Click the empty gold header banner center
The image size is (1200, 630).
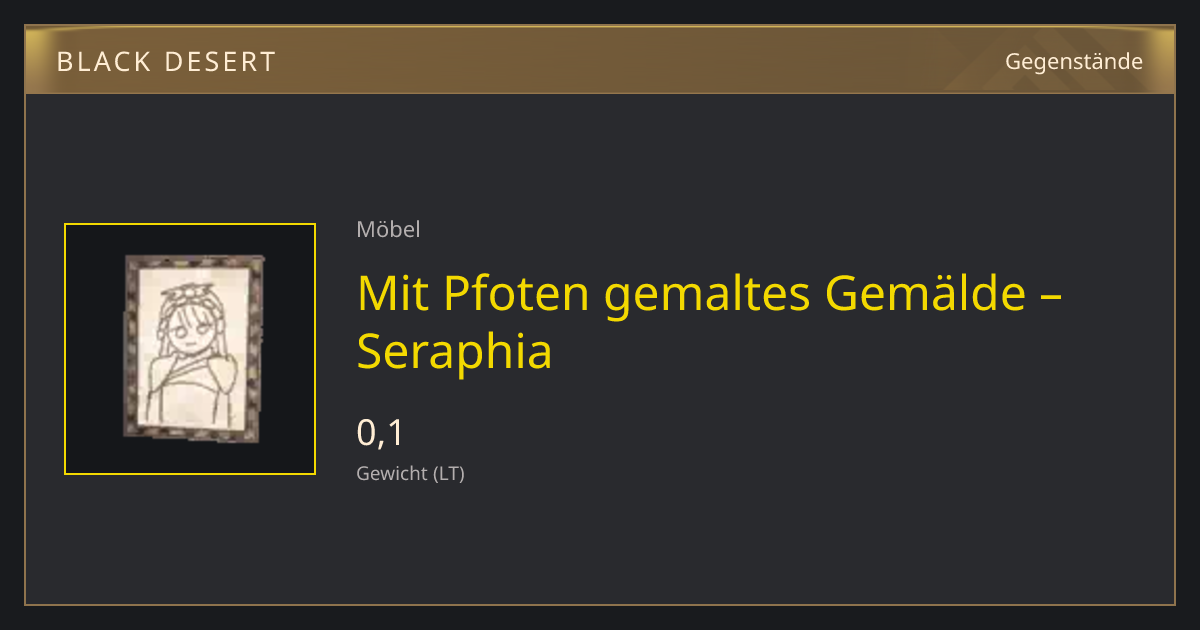coord(600,60)
